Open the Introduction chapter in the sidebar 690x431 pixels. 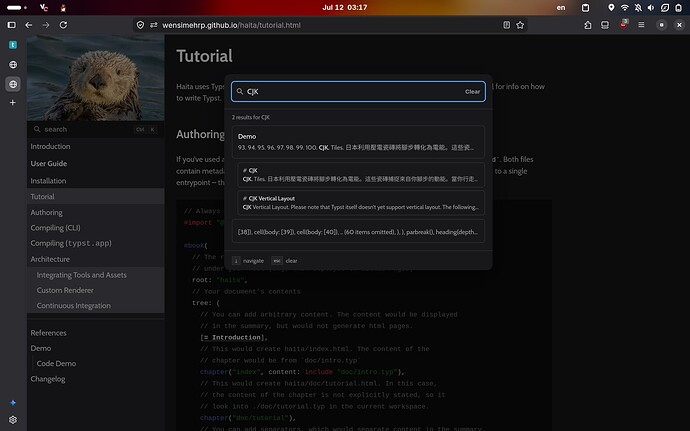point(50,146)
